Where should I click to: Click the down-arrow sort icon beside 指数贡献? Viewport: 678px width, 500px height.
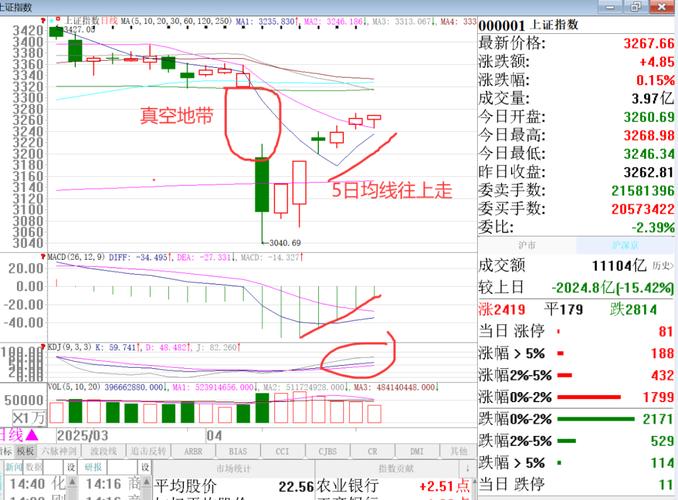coord(467,468)
